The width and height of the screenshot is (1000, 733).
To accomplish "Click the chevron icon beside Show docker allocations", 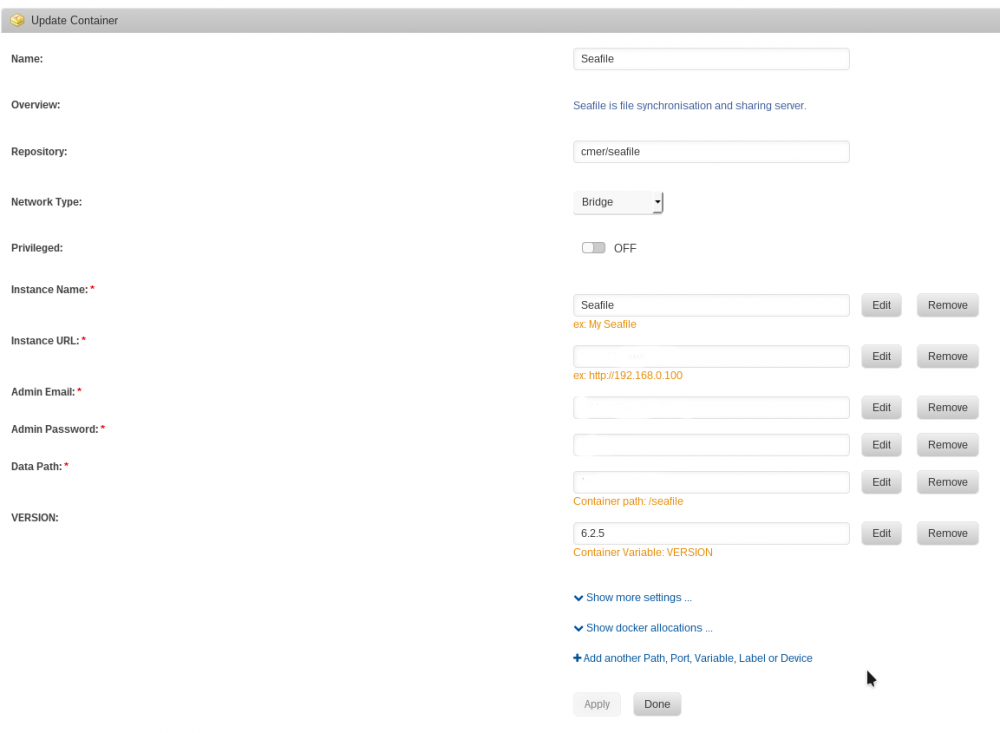I will tap(578, 628).
